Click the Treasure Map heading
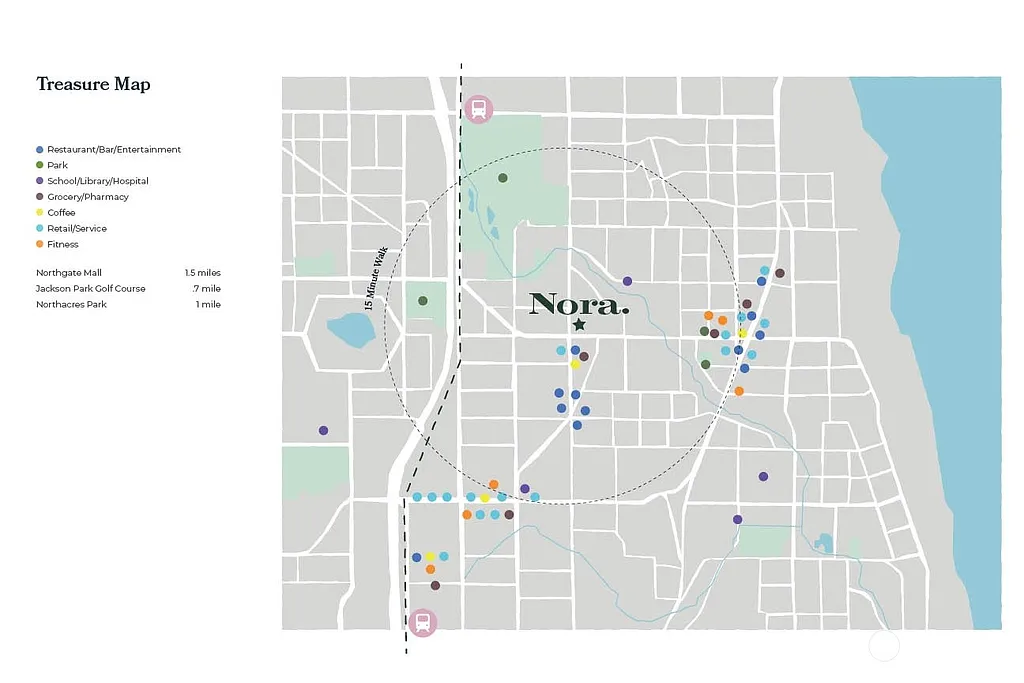Viewport: 1024px width, 683px height. pyautogui.click(x=93, y=84)
